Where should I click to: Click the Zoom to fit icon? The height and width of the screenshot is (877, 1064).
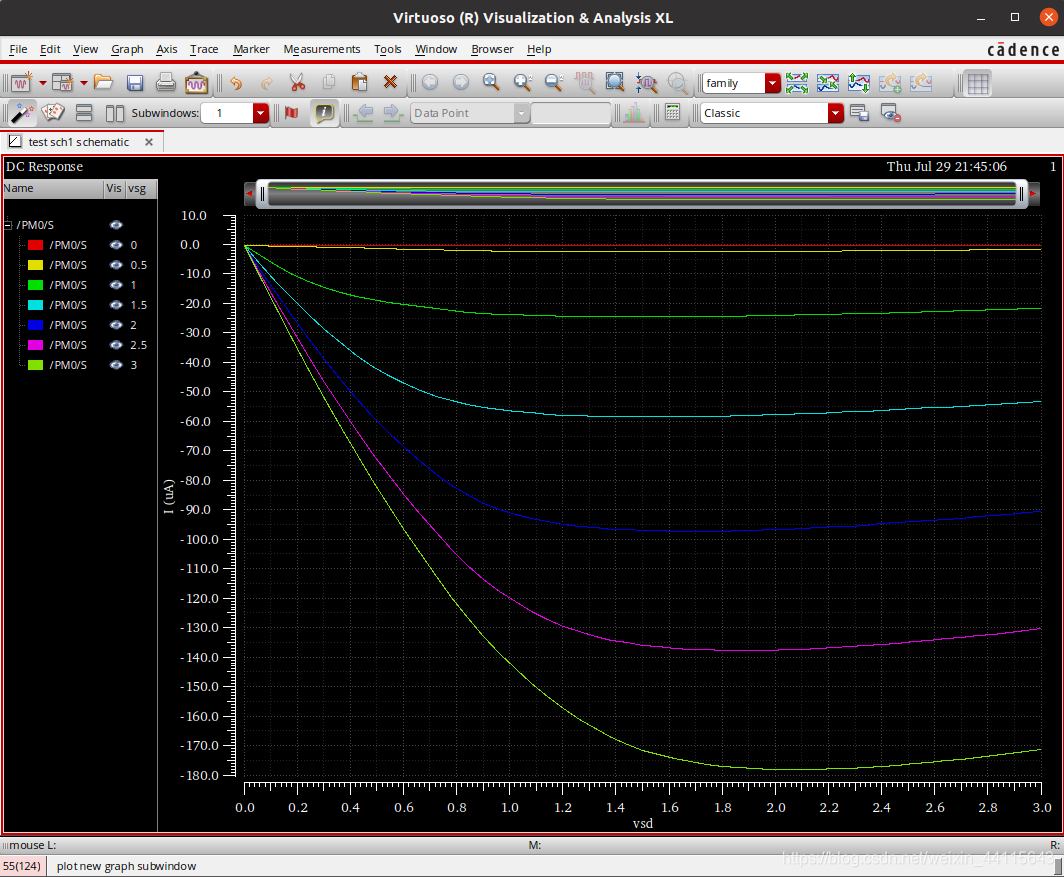click(615, 83)
